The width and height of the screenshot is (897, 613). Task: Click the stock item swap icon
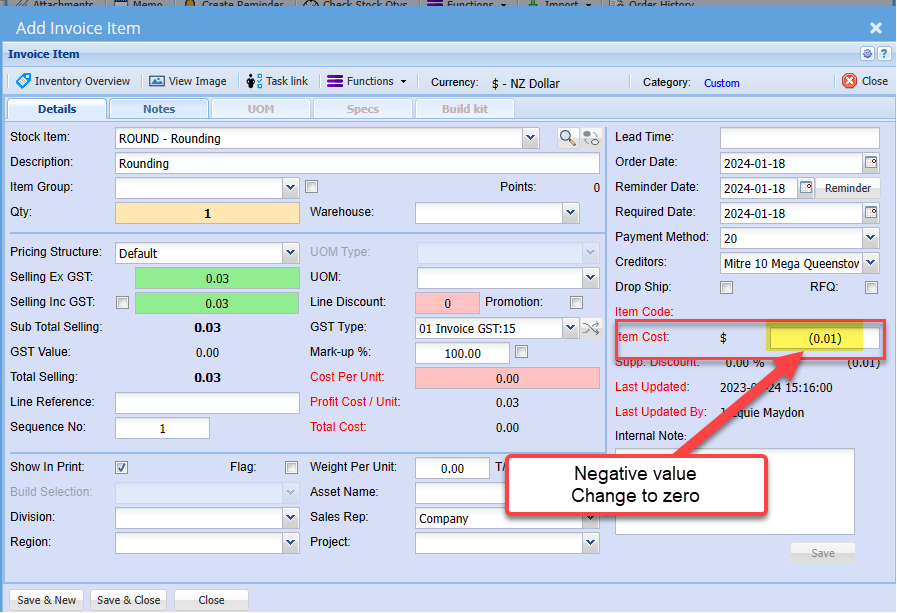pyautogui.click(x=590, y=138)
